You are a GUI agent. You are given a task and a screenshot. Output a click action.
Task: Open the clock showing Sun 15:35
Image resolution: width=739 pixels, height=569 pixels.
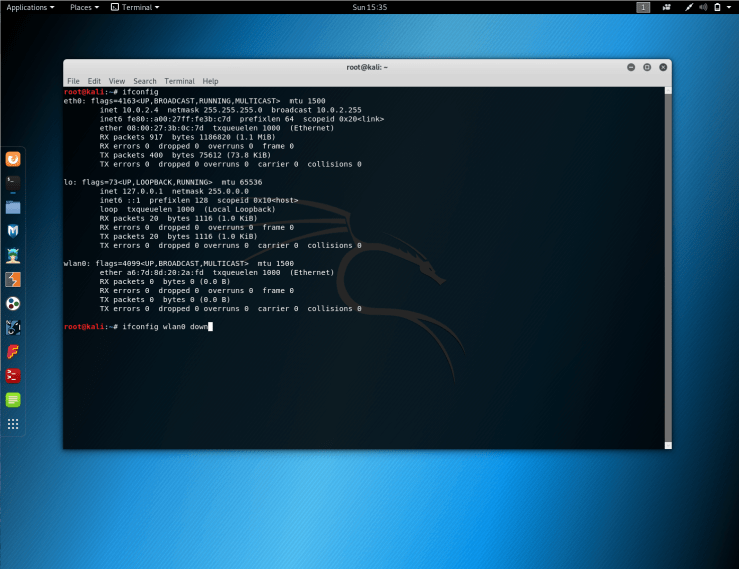coord(370,7)
